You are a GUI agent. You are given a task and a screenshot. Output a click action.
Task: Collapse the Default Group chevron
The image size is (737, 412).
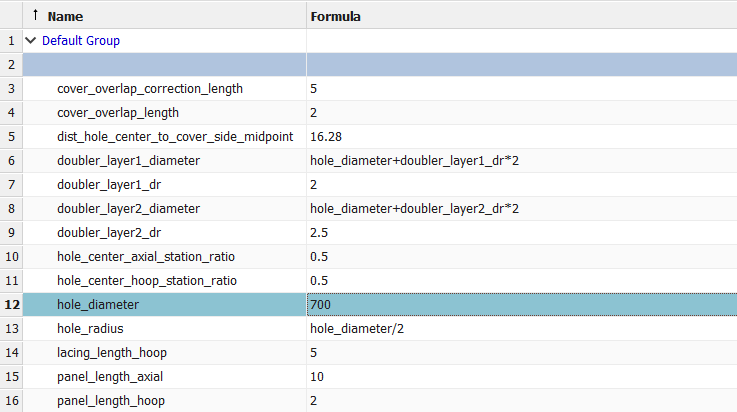tap(31, 41)
